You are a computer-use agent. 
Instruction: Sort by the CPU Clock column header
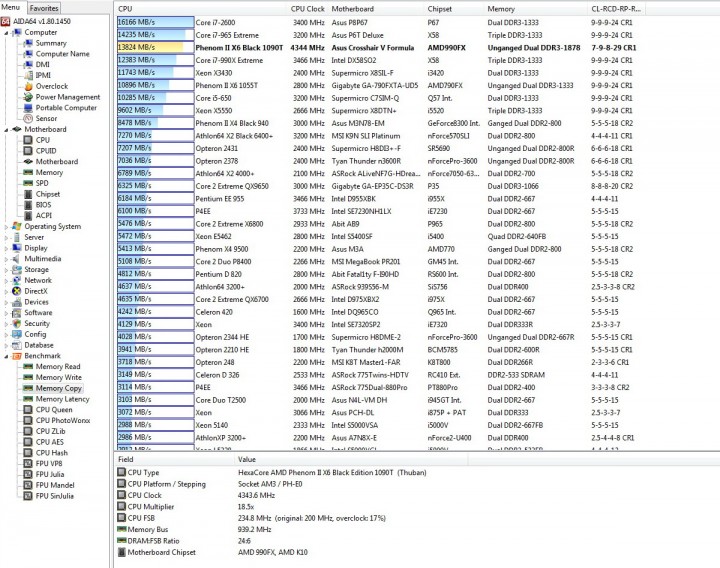point(307,9)
